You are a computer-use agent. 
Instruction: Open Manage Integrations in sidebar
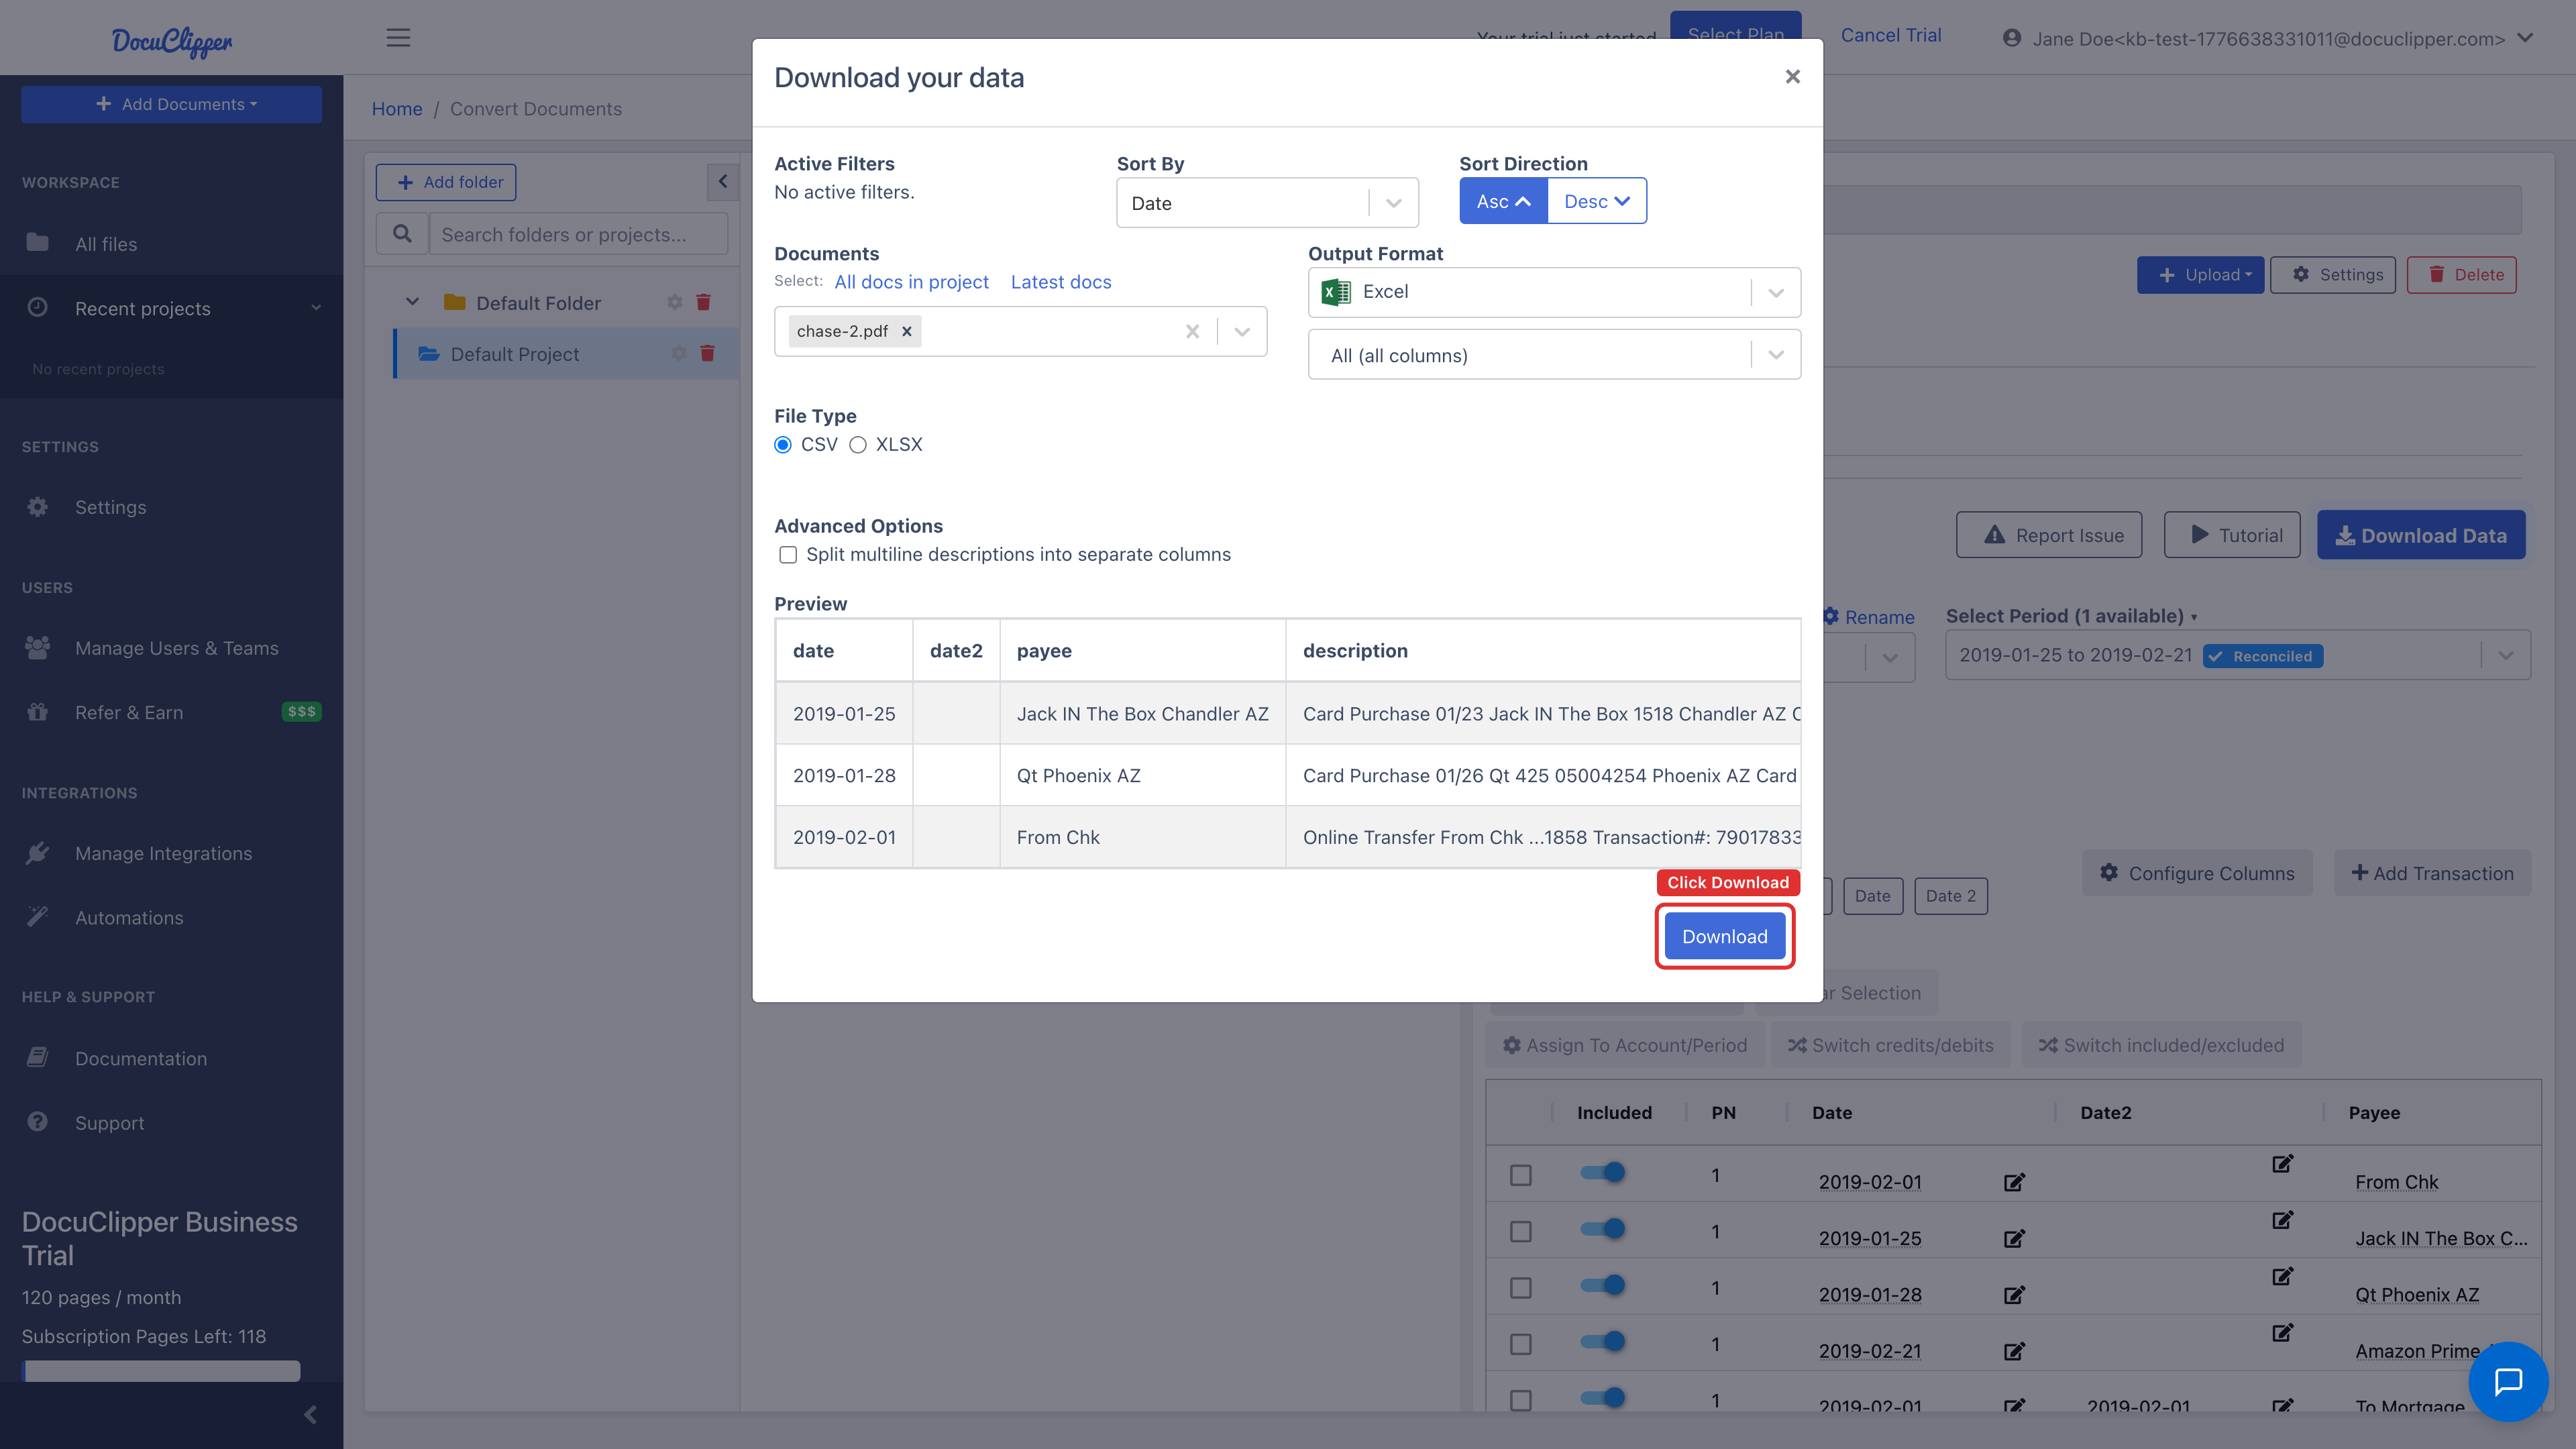(163, 853)
